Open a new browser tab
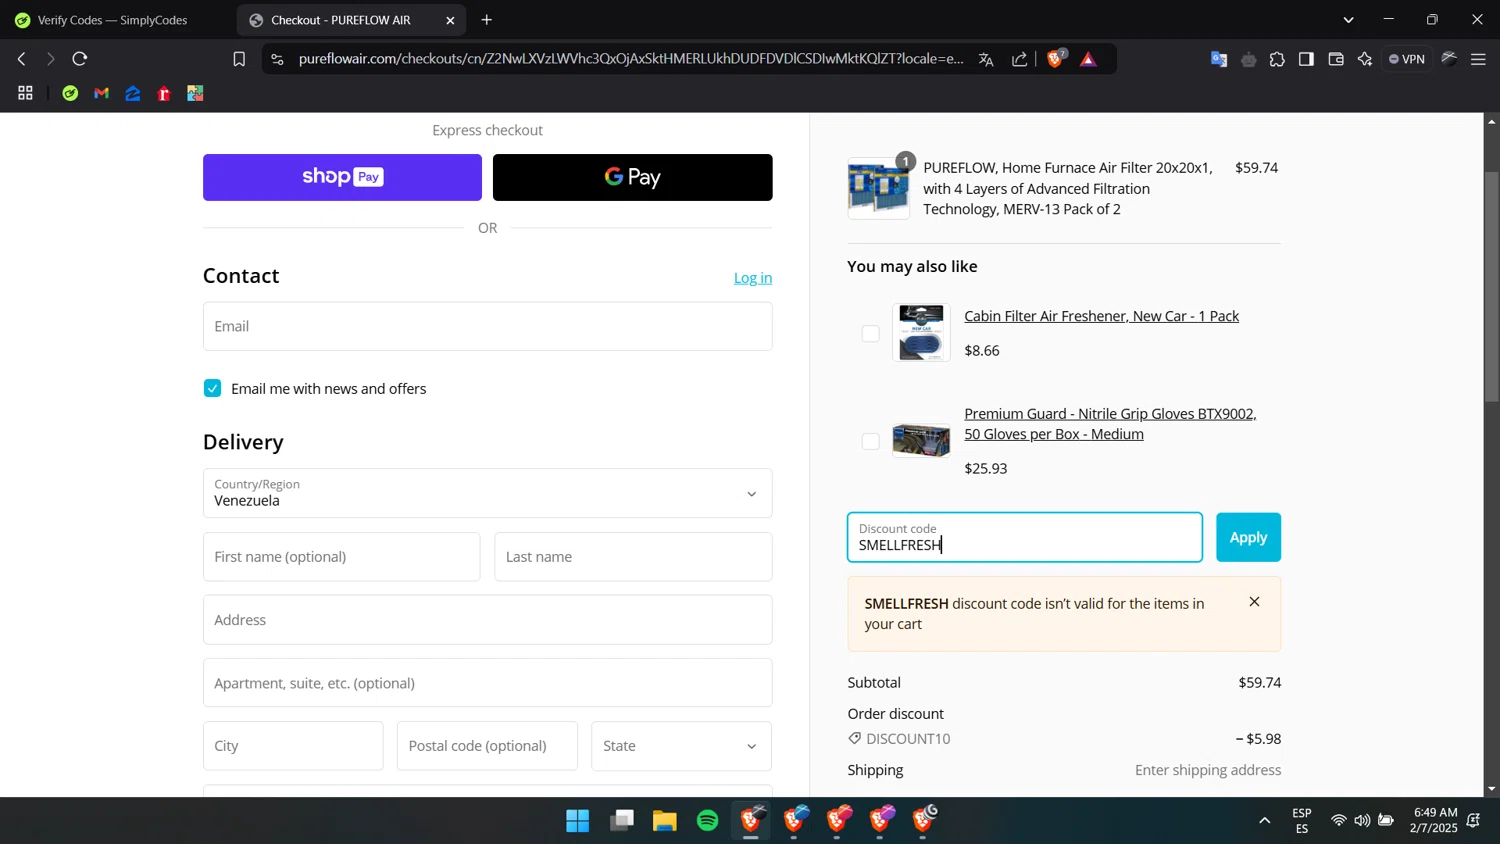 click(487, 20)
